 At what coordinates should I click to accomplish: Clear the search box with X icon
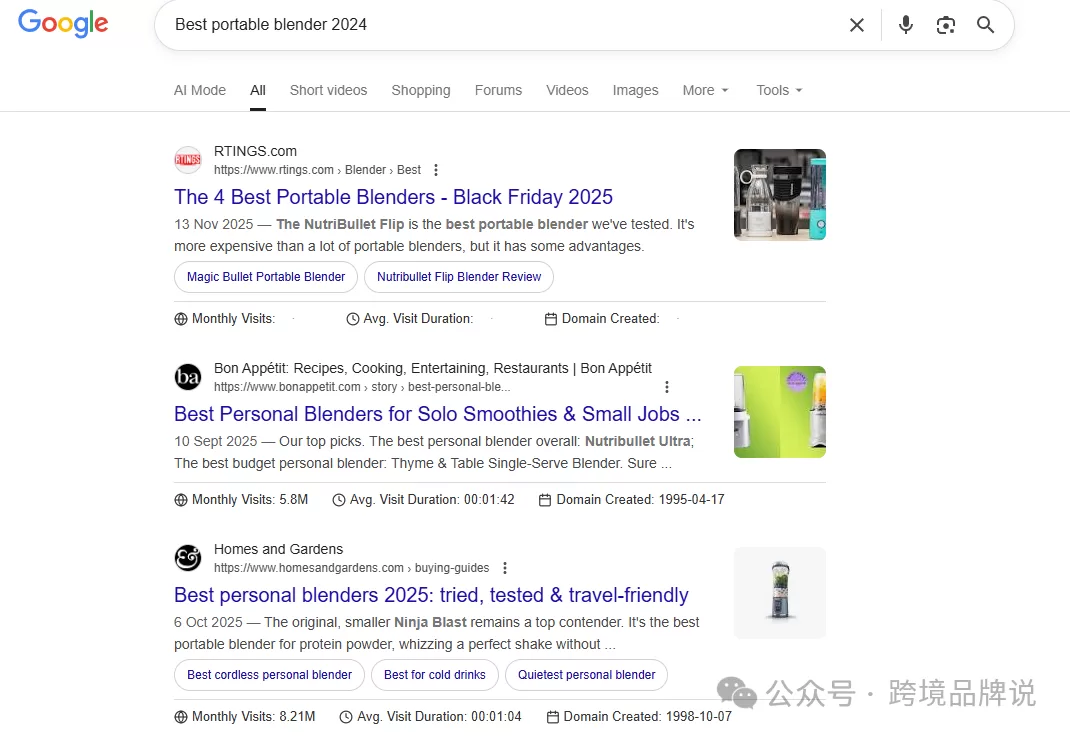[856, 25]
